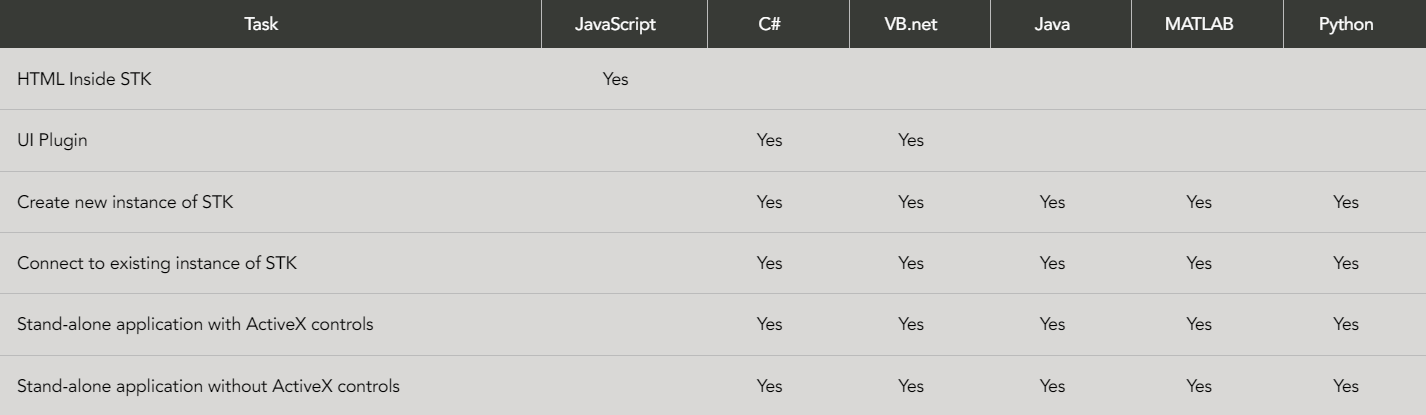The width and height of the screenshot is (1426, 415).
Task: Click MATLAB Yes in Connect to existing instance row
Action: click(1199, 263)
